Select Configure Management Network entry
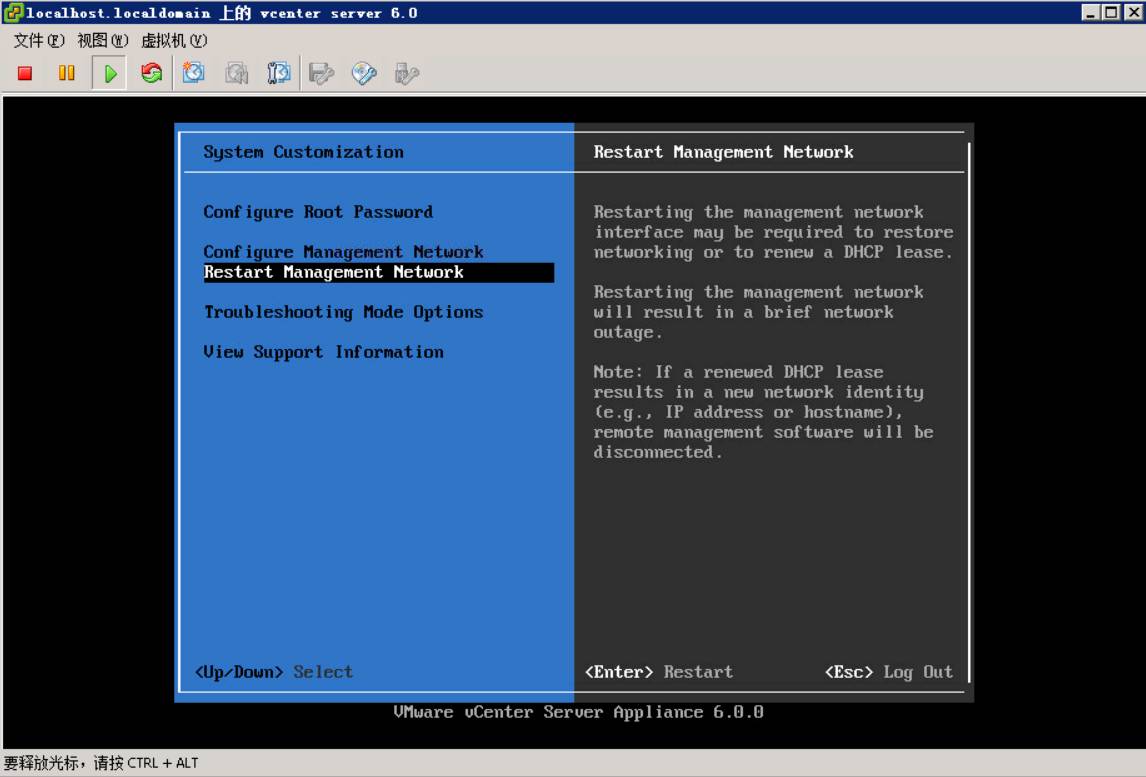This screenshot has height=777, width=1146. pyautogui.click(x=344, y=252)
